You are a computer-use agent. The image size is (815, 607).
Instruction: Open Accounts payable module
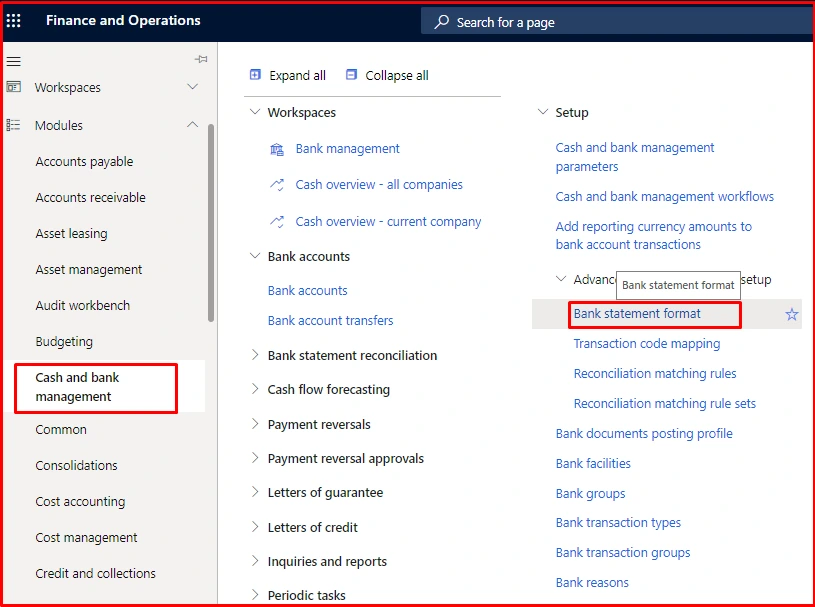[84, 162]
